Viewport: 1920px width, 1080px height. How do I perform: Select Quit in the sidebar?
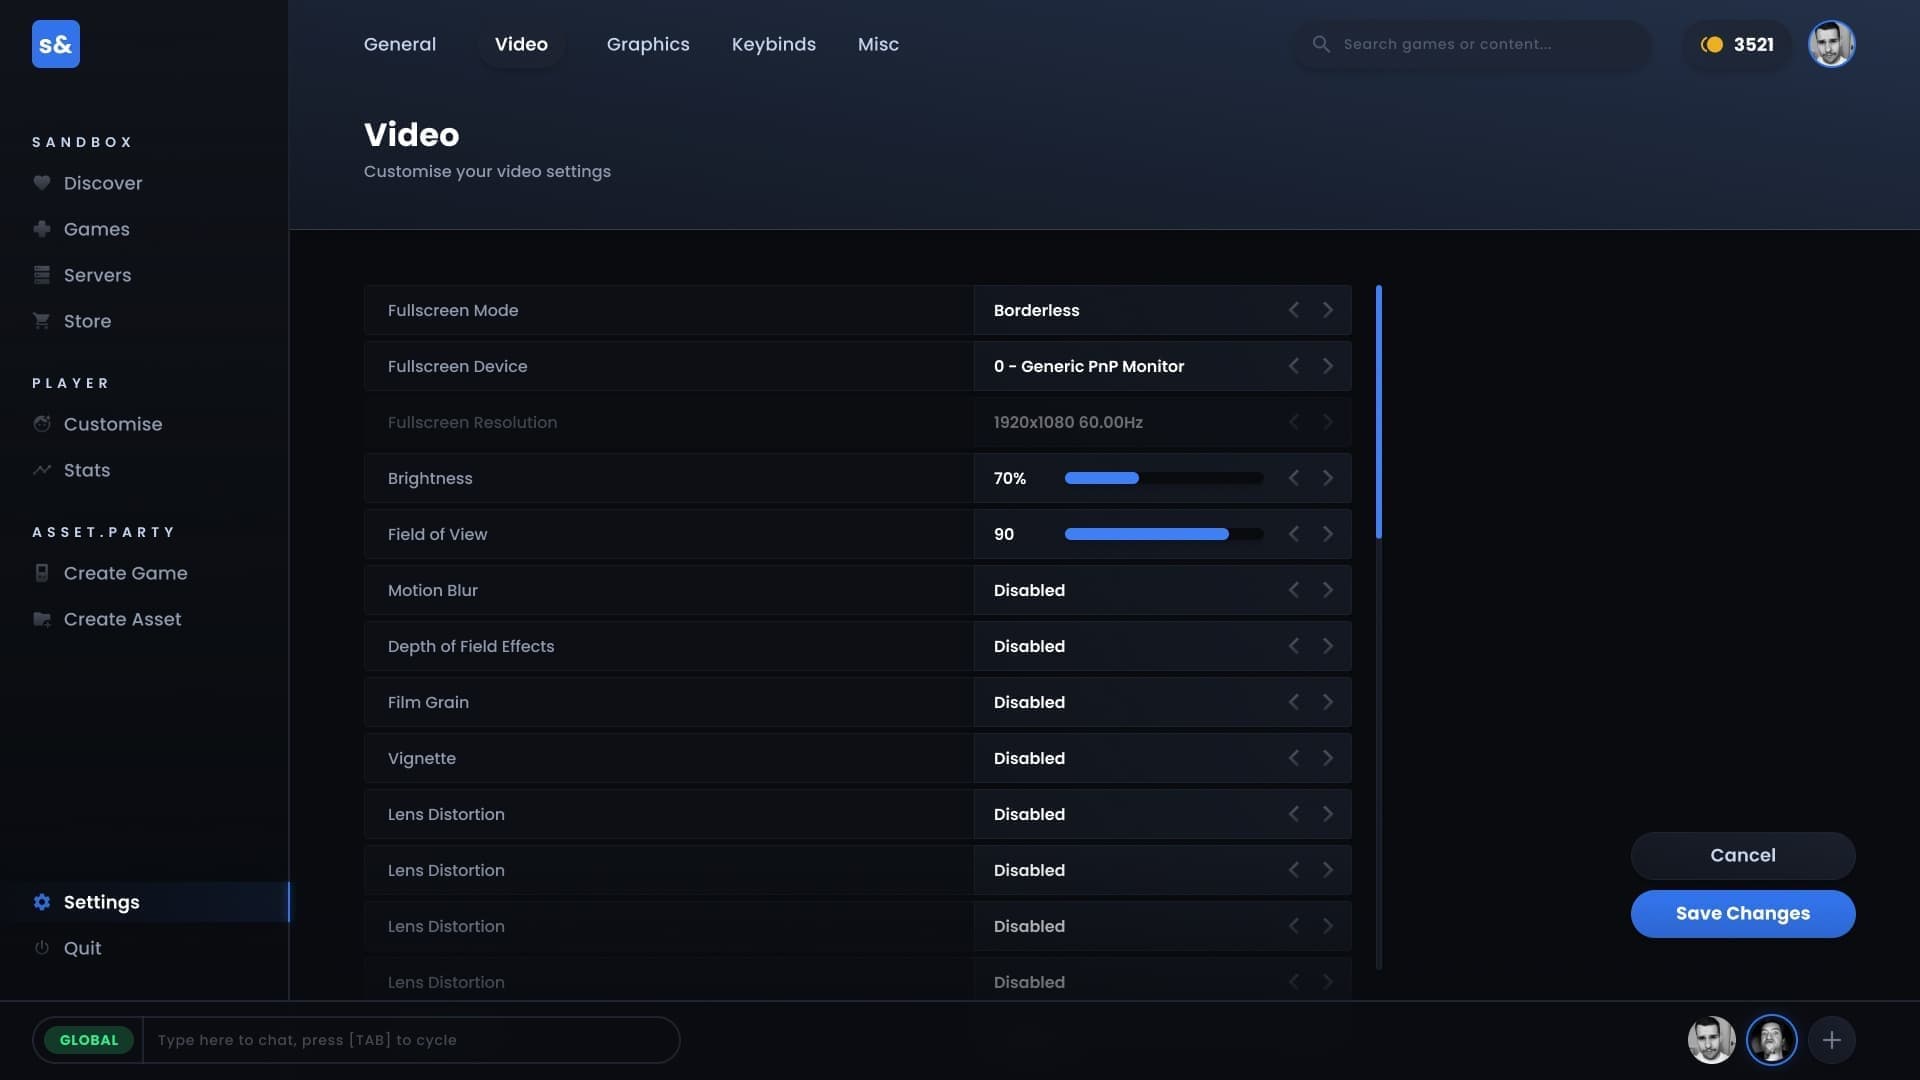coord(82,948)
